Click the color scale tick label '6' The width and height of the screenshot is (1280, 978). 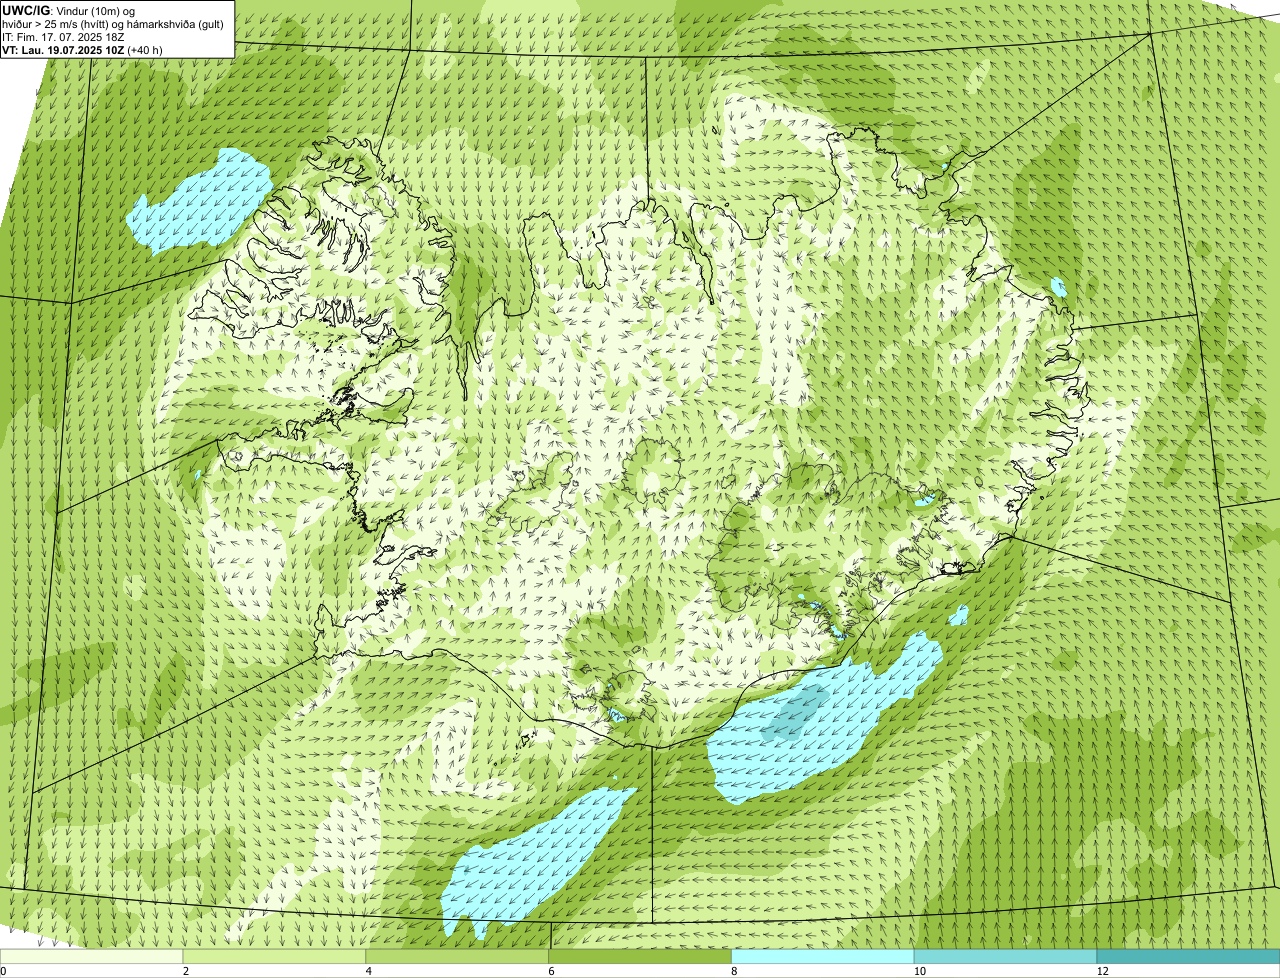pos(551,971)
